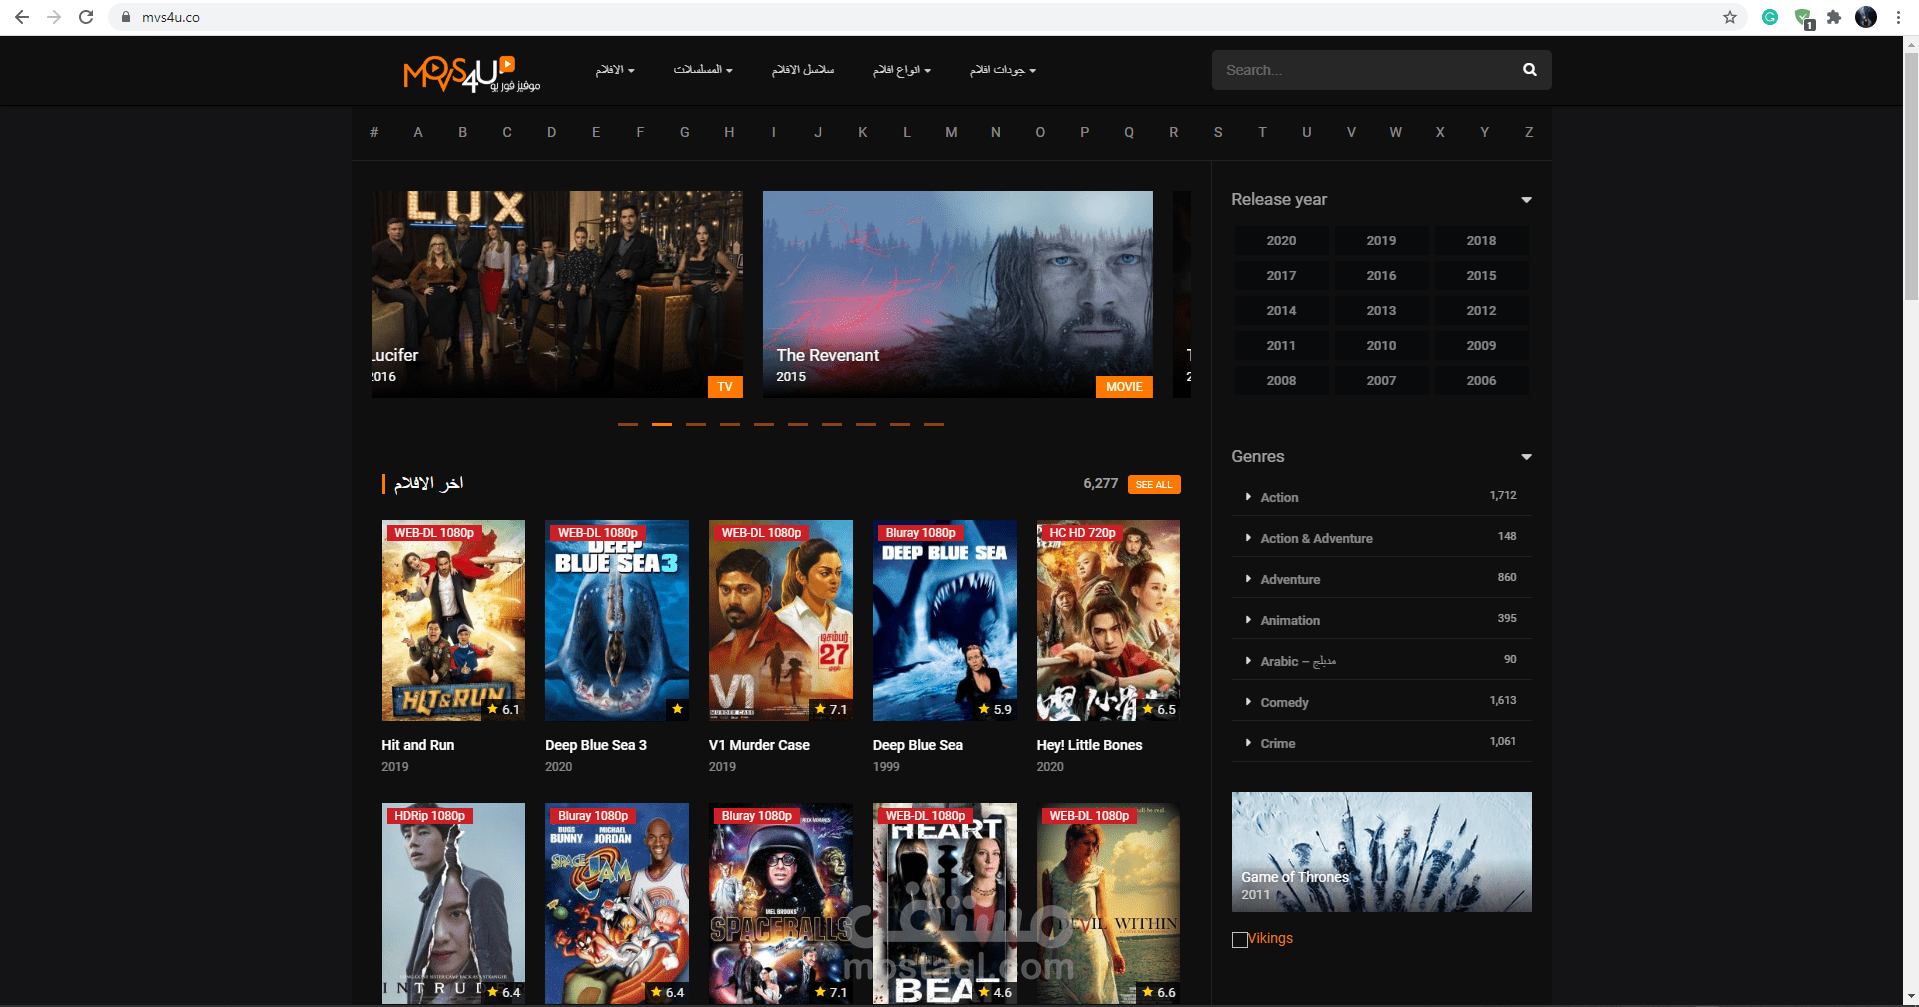Open سلاسل الافلام menu item
The width and height of the screenshot is (1919, 1007).
803,70
